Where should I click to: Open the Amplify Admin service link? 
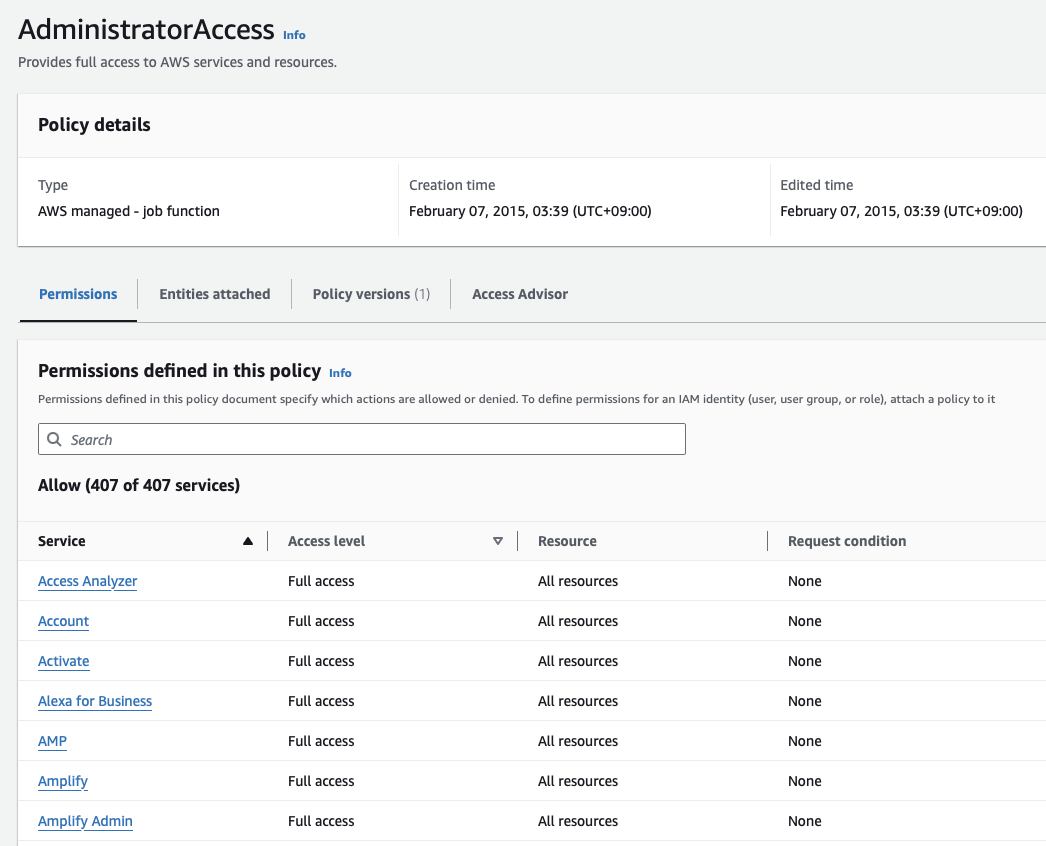click(x=85, y=821)
